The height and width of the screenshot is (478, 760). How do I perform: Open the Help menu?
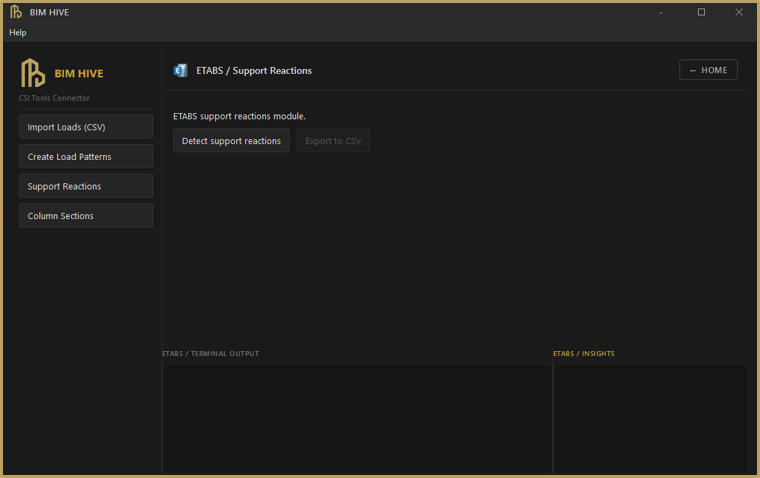pos(17,32)
